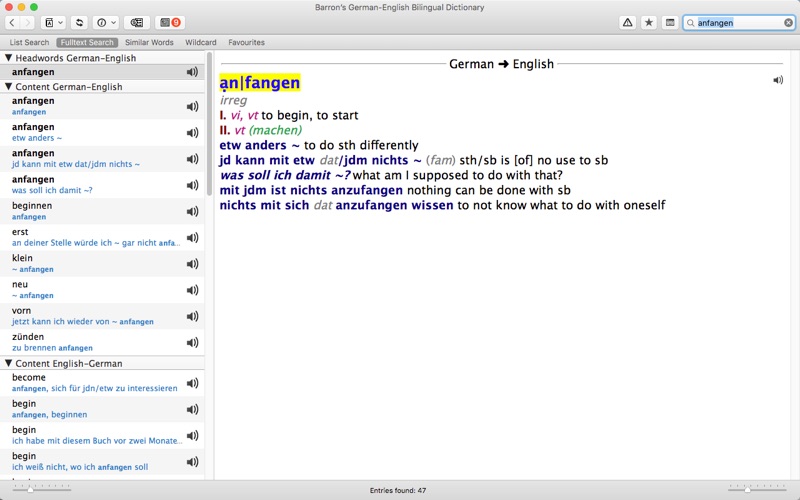Click the magnifier icon in search field
The height and width of the screenshot is (500, 800).
pyautogui.click(x=690, y=23)
